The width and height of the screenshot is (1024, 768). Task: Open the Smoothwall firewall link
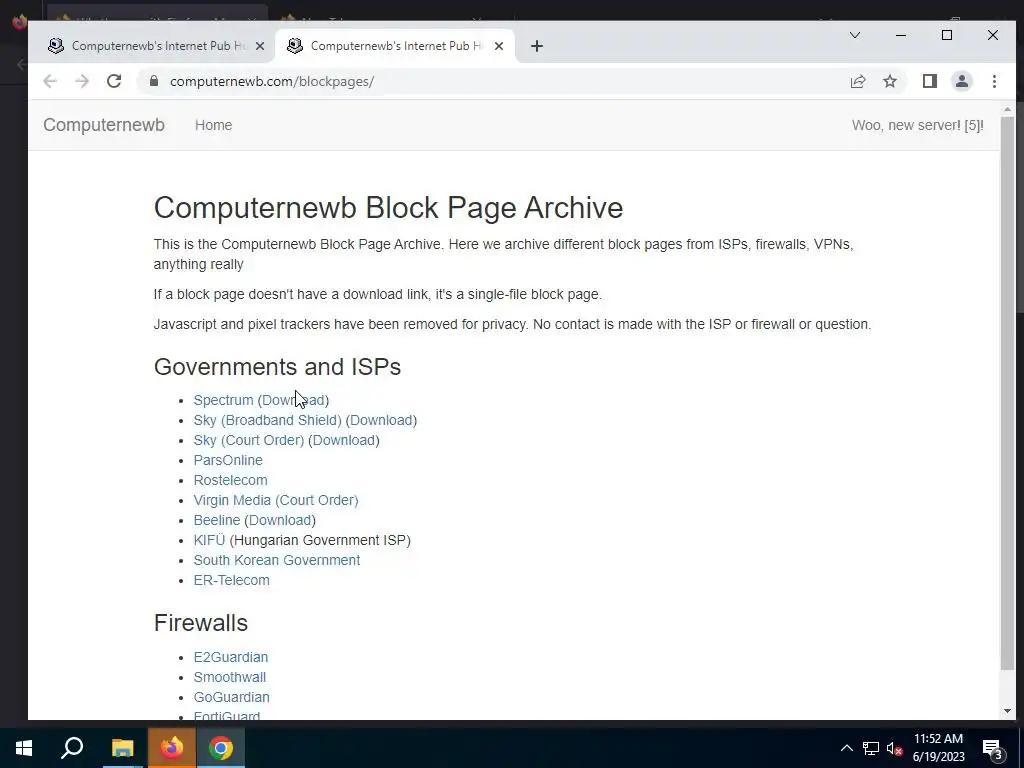point(229,677)
